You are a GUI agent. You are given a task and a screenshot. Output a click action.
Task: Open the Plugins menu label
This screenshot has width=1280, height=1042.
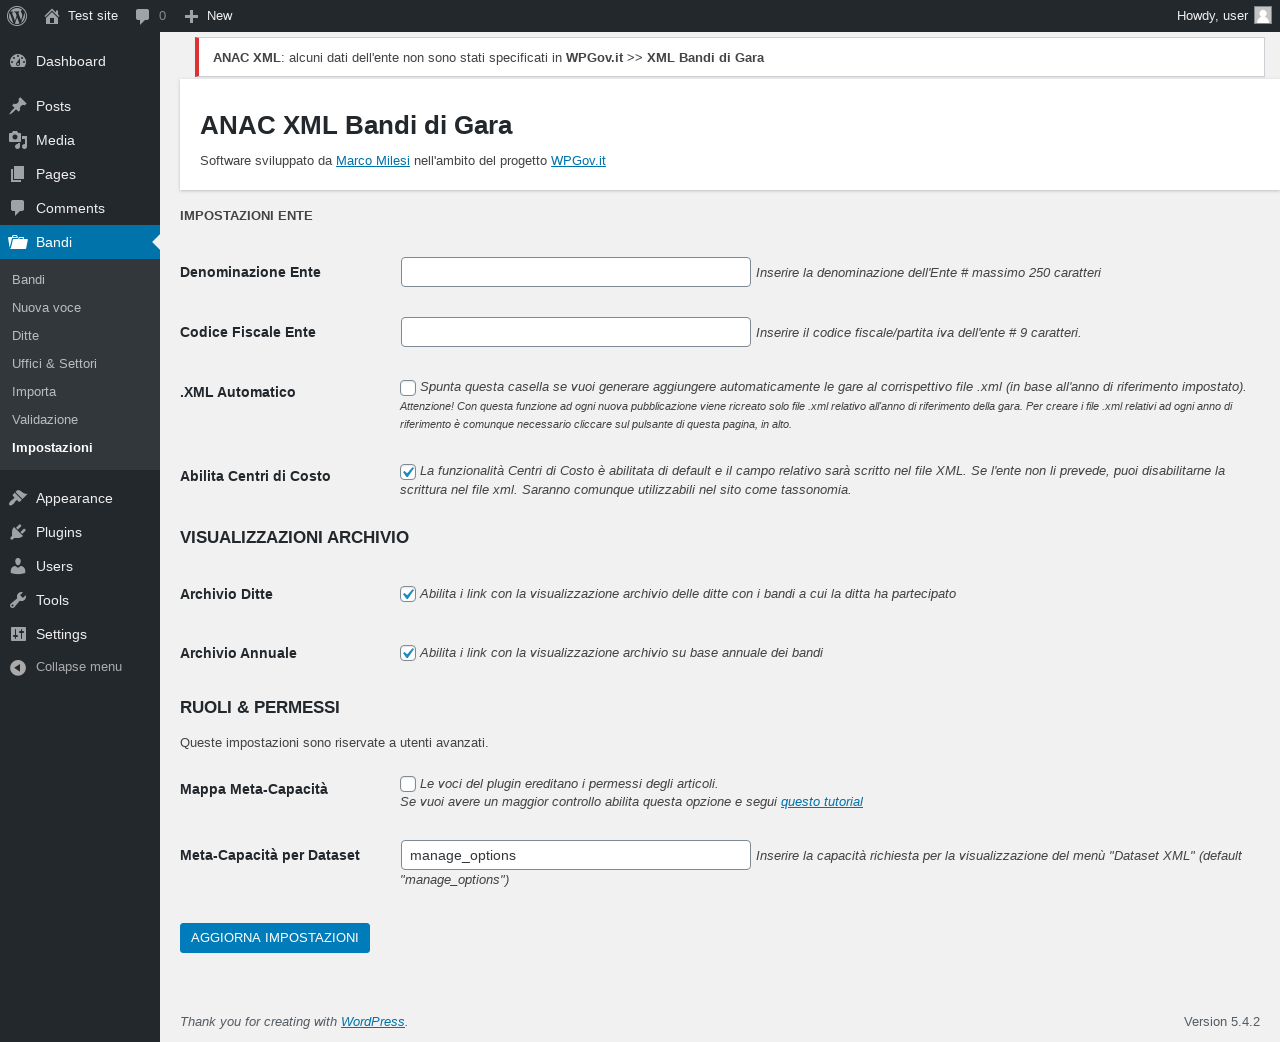click(59, 532)
